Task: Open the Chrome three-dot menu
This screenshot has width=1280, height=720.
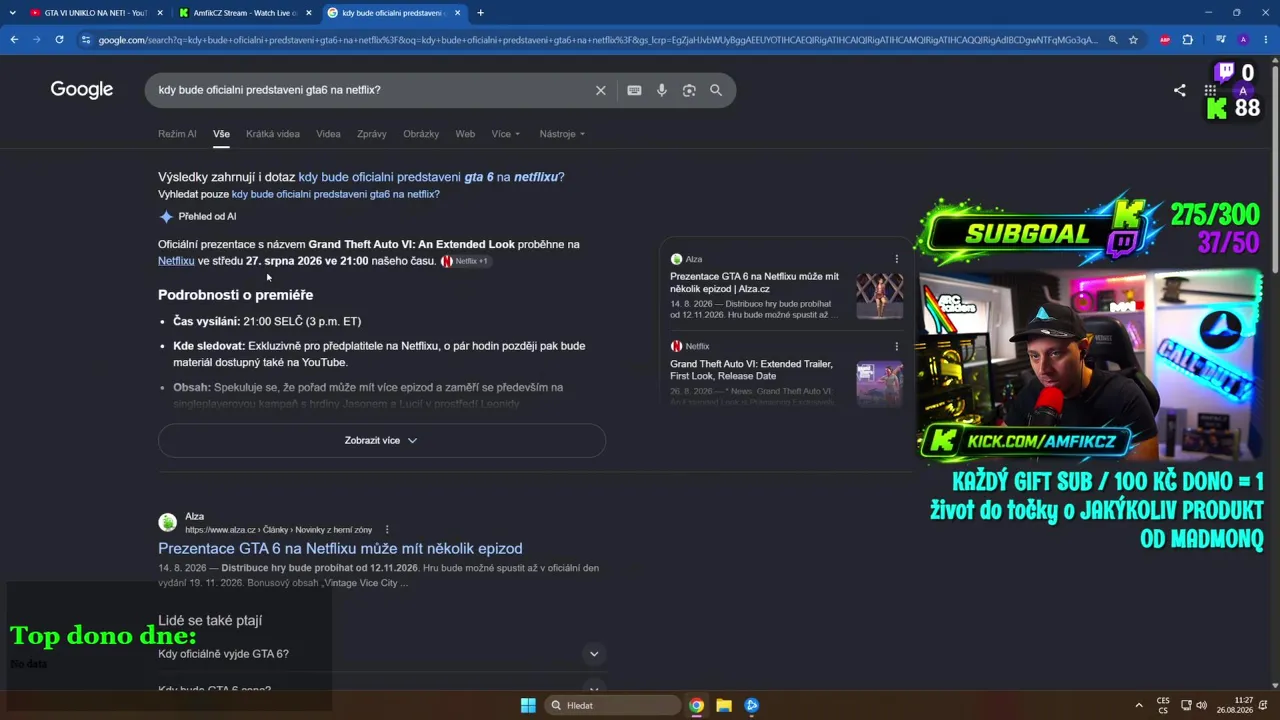Action: [x=1265, y=40]
